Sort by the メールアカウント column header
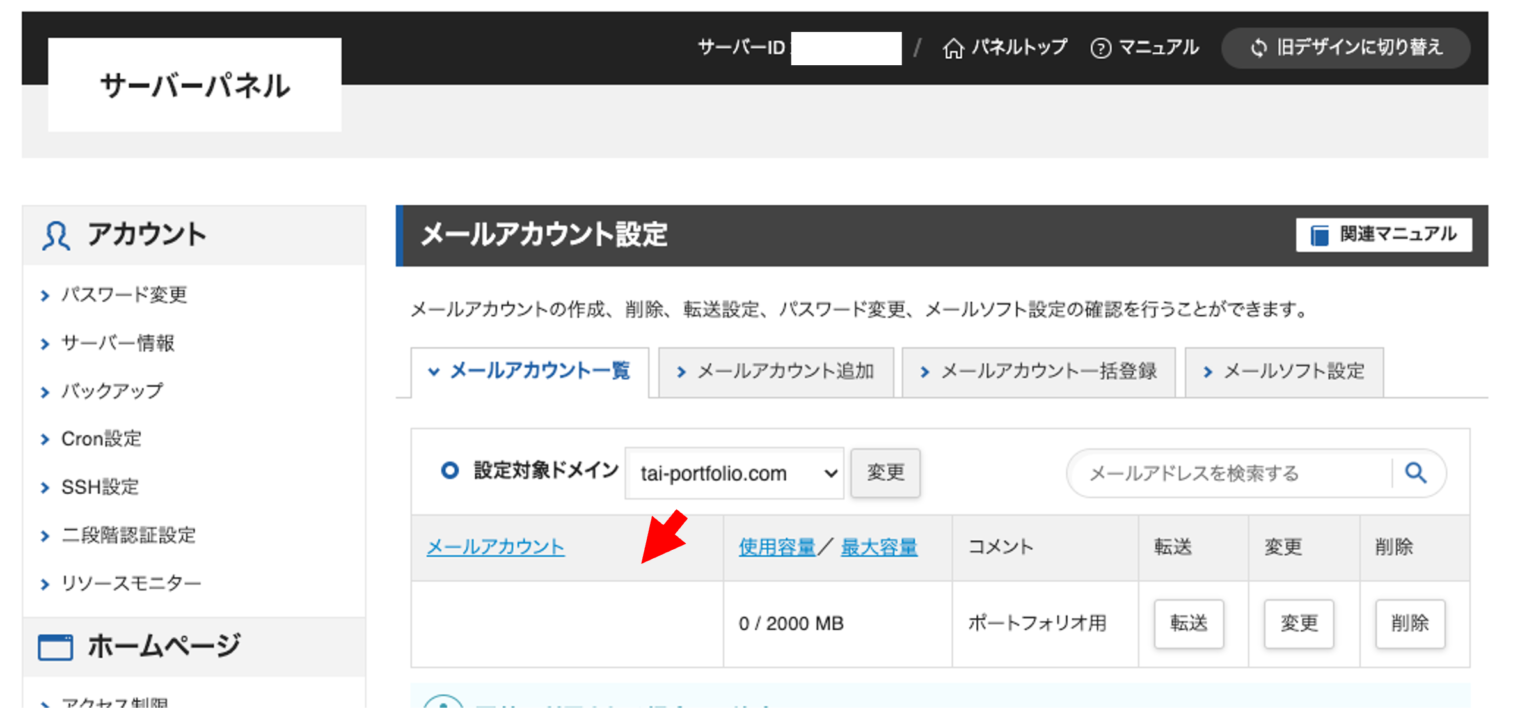 (495, 547)
